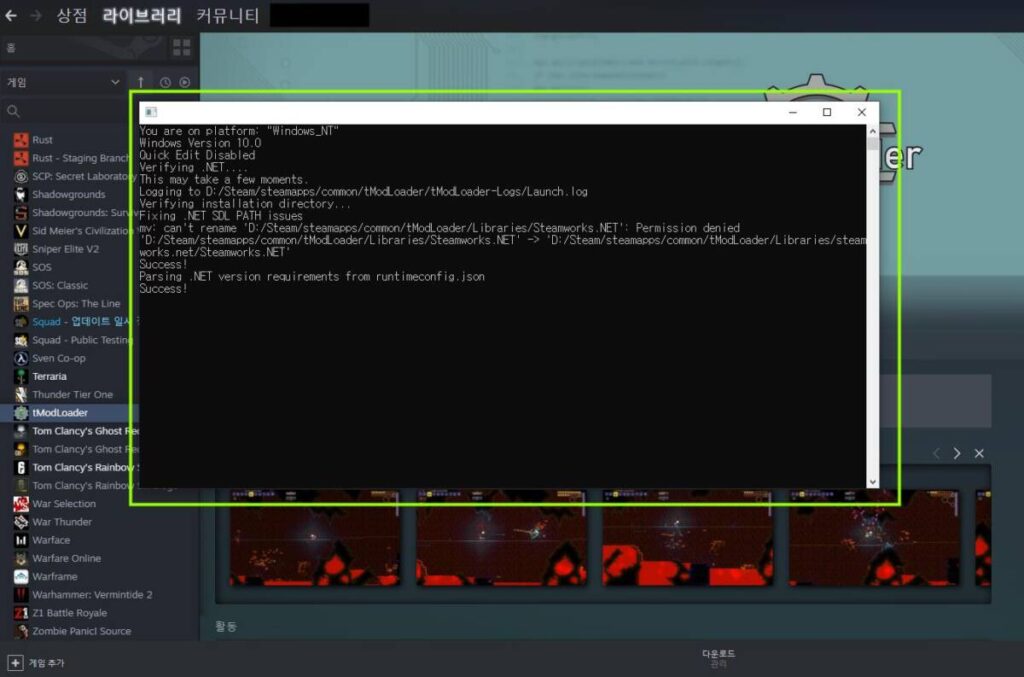Viewport: 1024px width, 677px height.
Task: Click the back arrow in Steam navigation
Action: (x=11, y=15)
